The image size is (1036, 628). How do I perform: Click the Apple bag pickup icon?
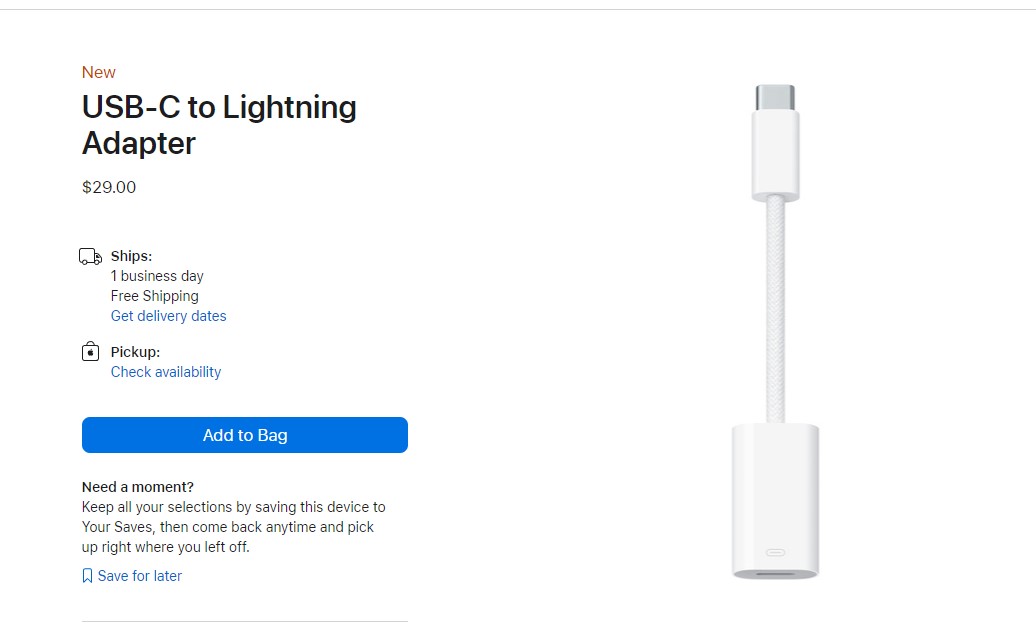90,353
